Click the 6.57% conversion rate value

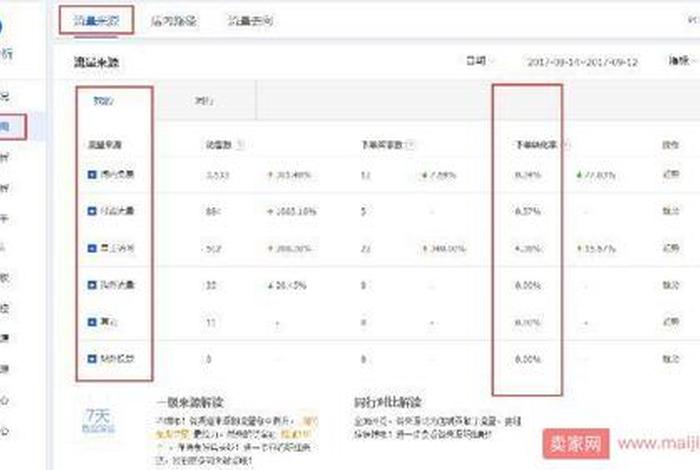(x=528, y=211)
